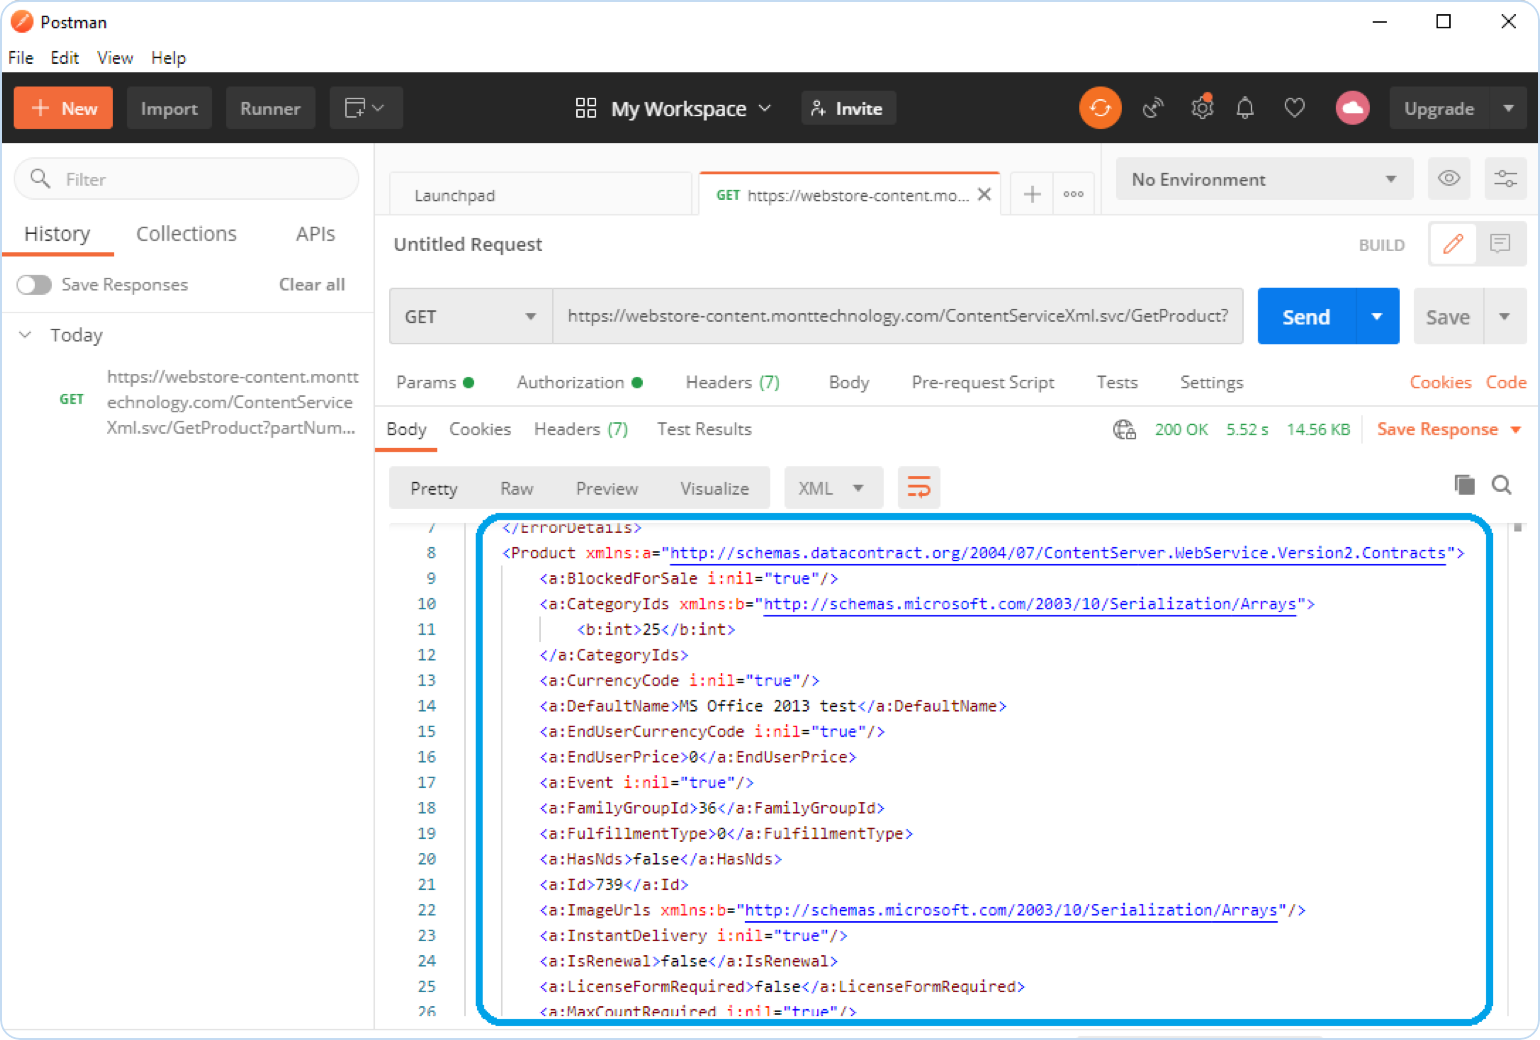Copy response body to clipboard
The width and height of the screenshot is (1540, 1040).
1464,485
